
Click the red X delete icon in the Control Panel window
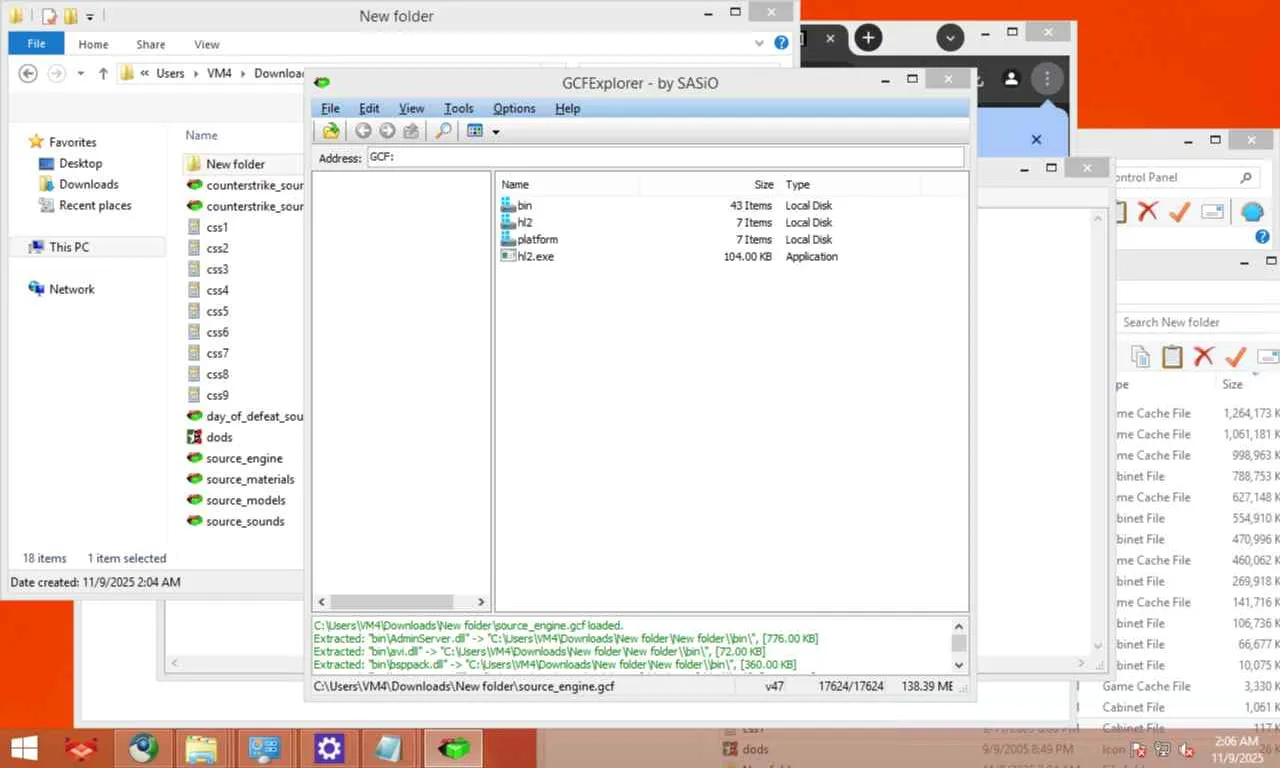1148,211
